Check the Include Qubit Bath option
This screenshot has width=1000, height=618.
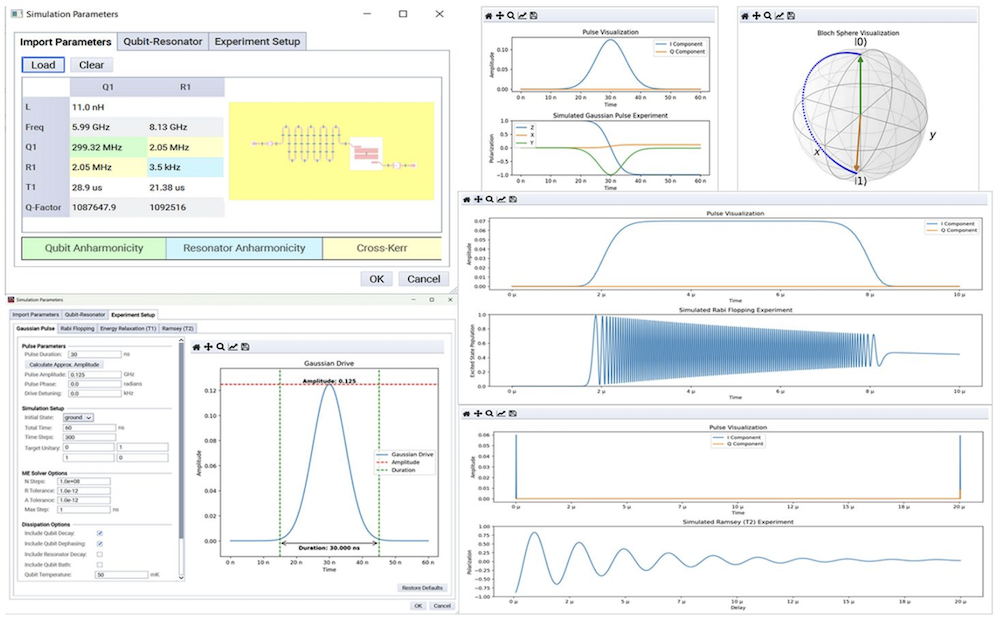[99, 565]
